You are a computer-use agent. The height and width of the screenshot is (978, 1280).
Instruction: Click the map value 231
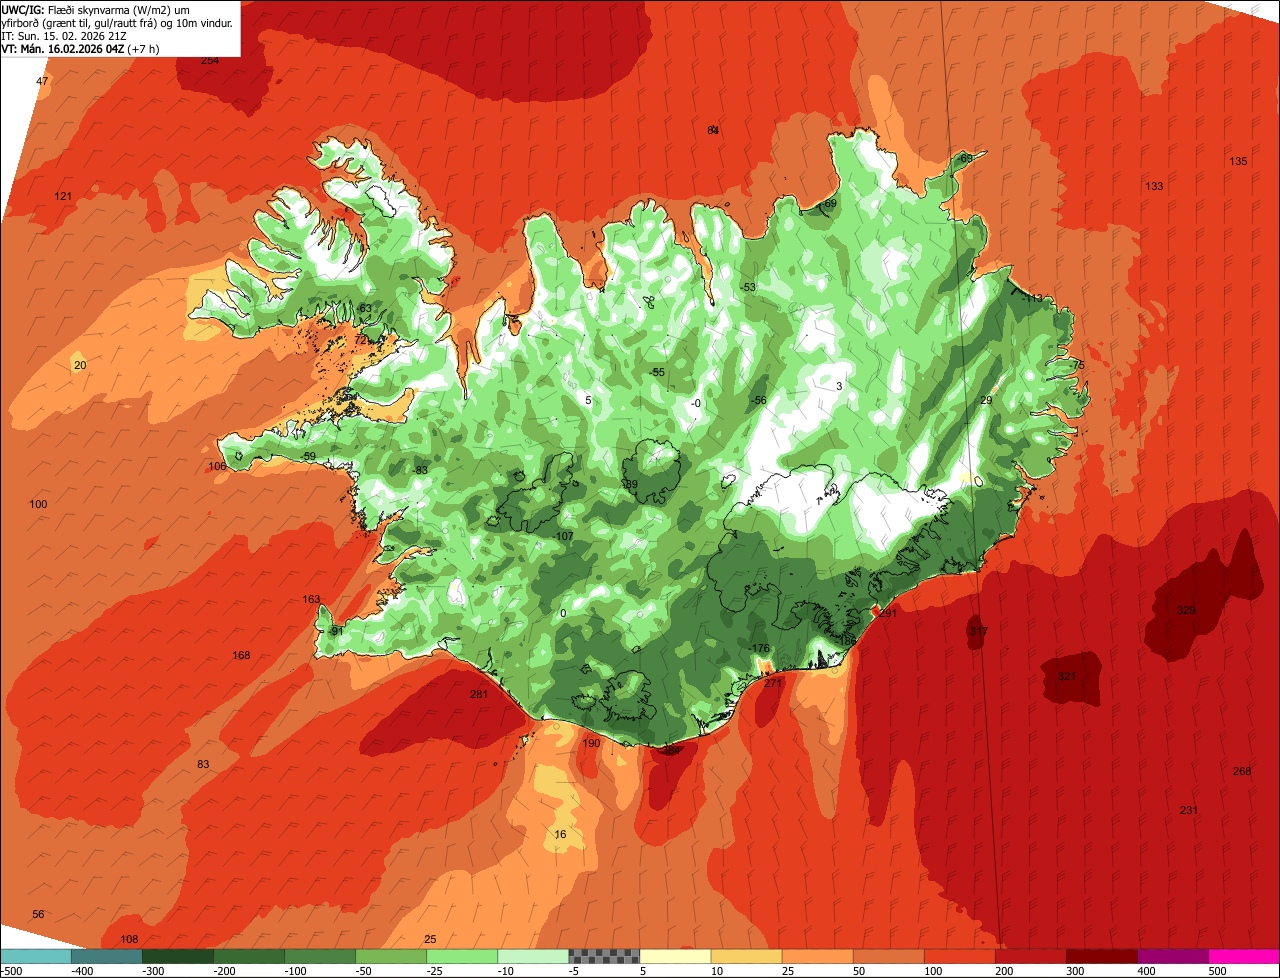click(1188, 810)
